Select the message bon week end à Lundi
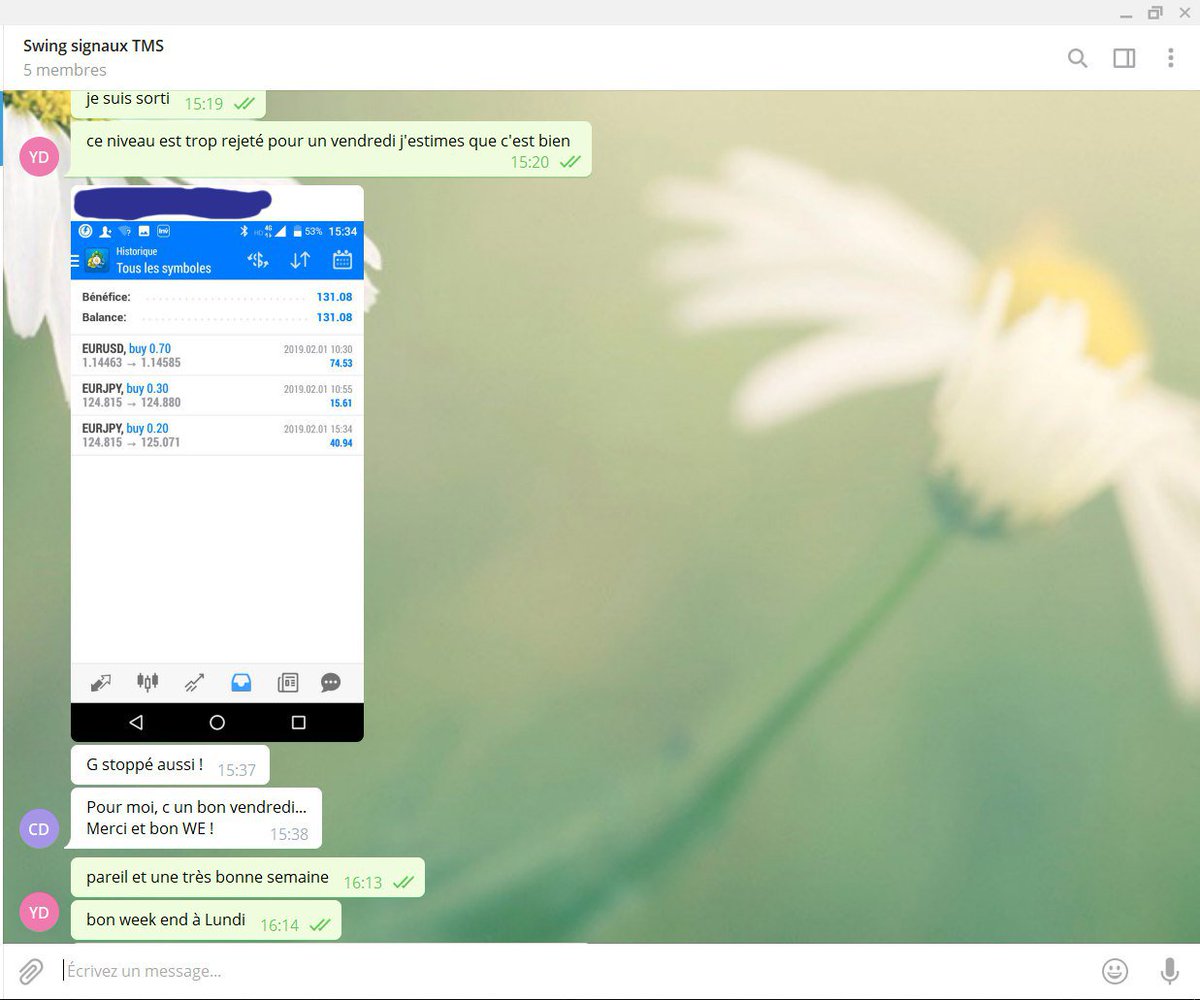Image resolution: width=1200 pixels, height=1000 pixels. pyautogui.click(x=206, y=920)
